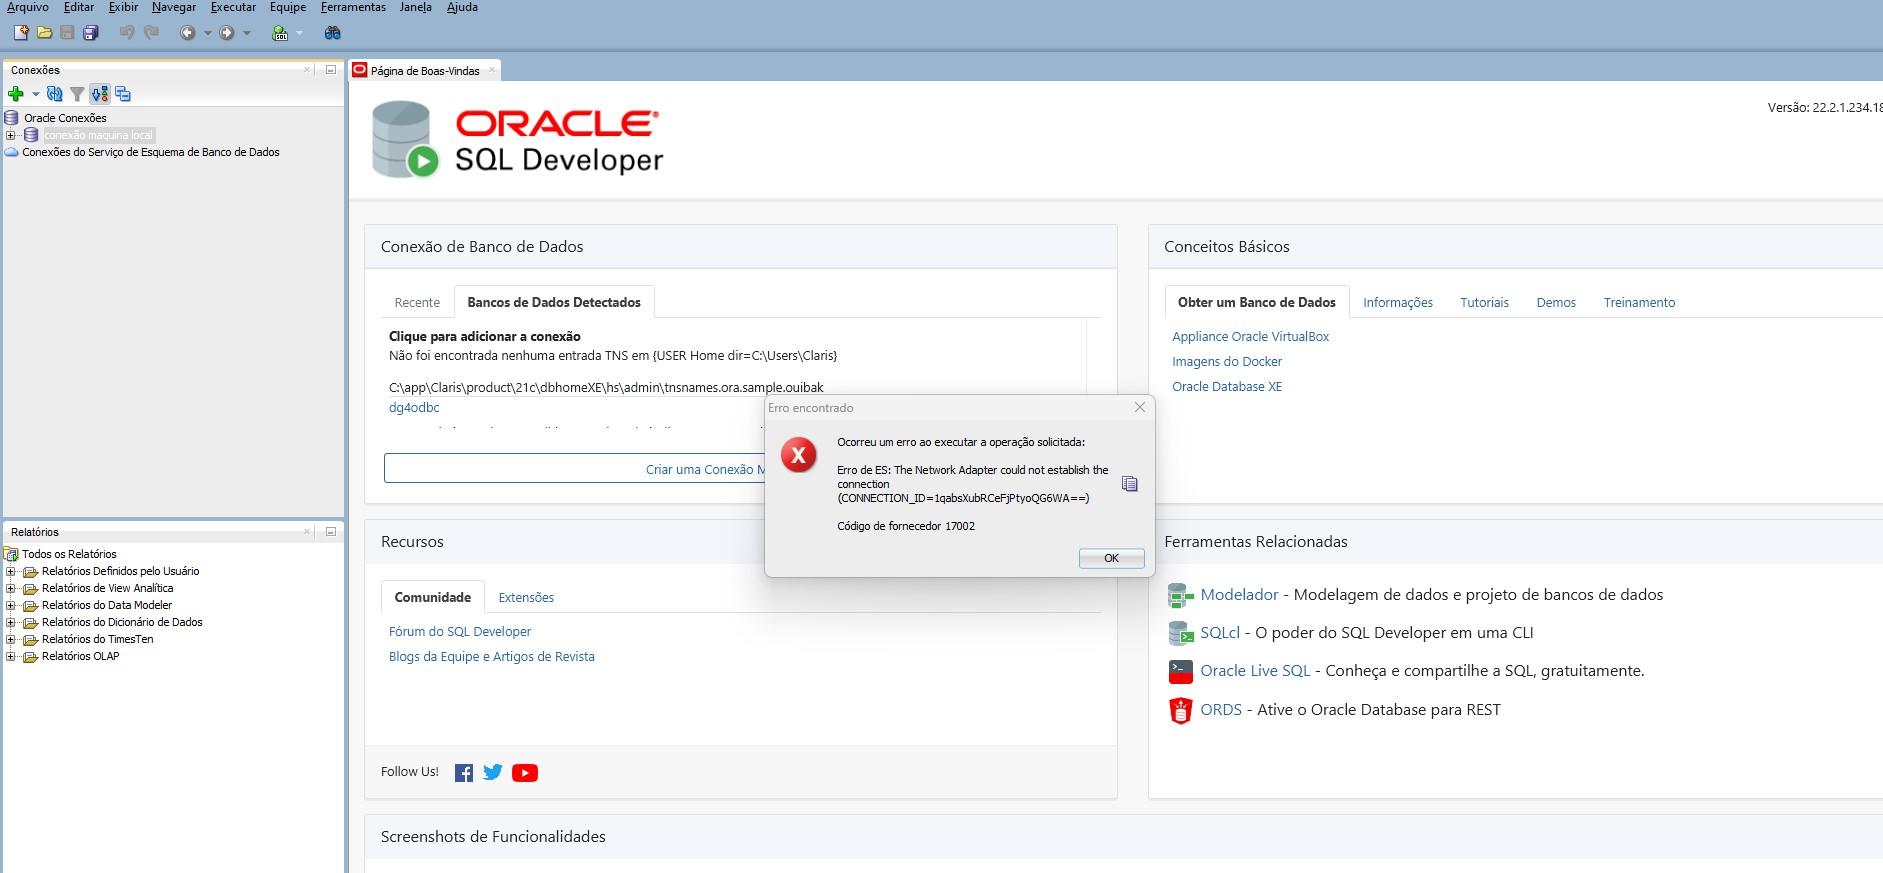Click the SQLcl terminal icon
The width and height of the screenshot is (1883, 873).
click(x=1181, y=633)
